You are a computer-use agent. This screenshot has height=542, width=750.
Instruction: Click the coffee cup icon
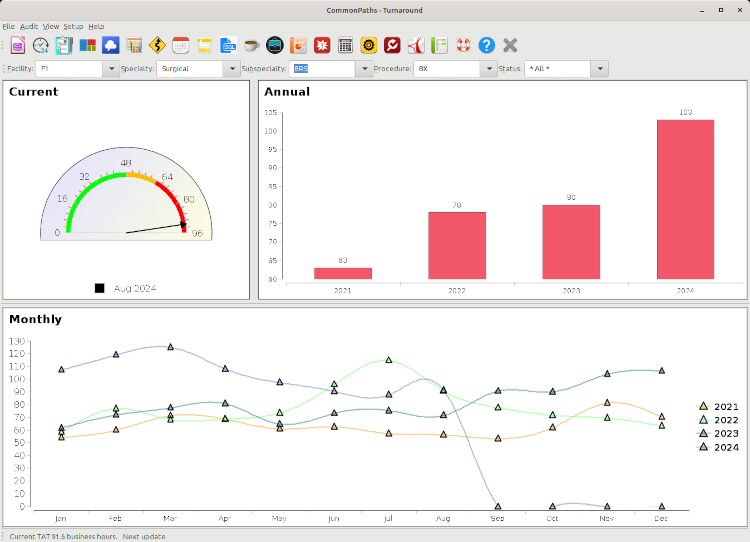(x=251, y=45)
